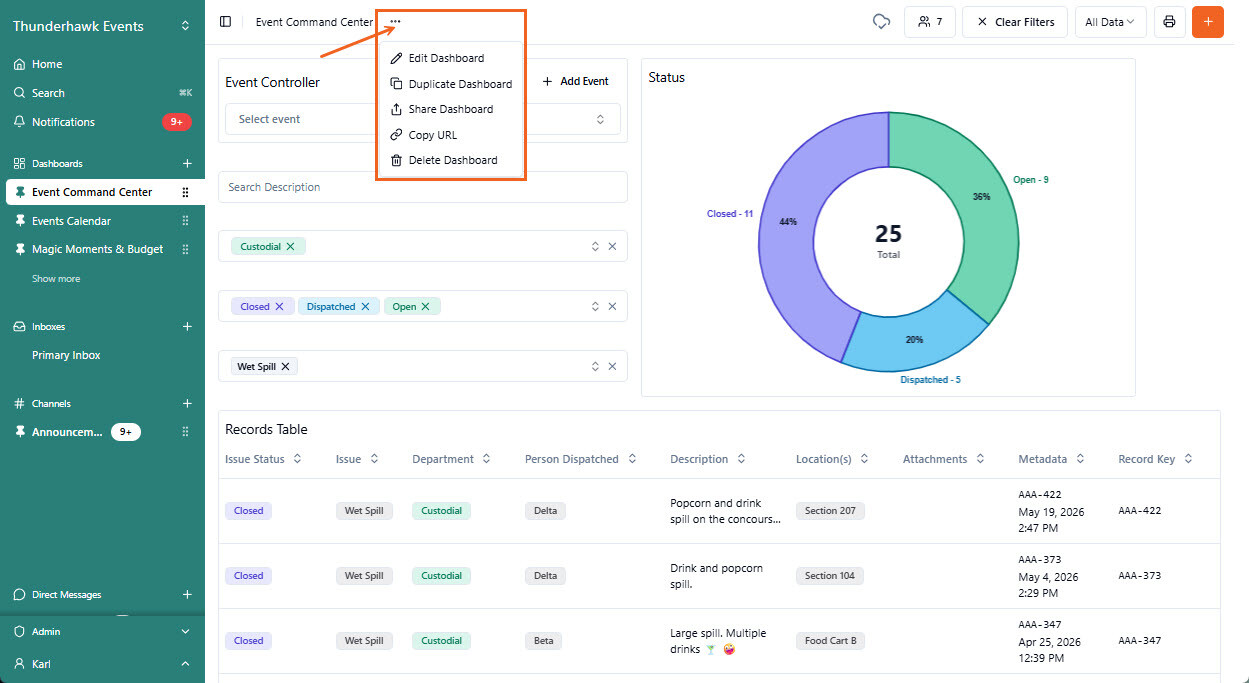Screen dimensions: 1249x683
Task: Select Delete Dashboard menu entry
Action: coord(451,160)
